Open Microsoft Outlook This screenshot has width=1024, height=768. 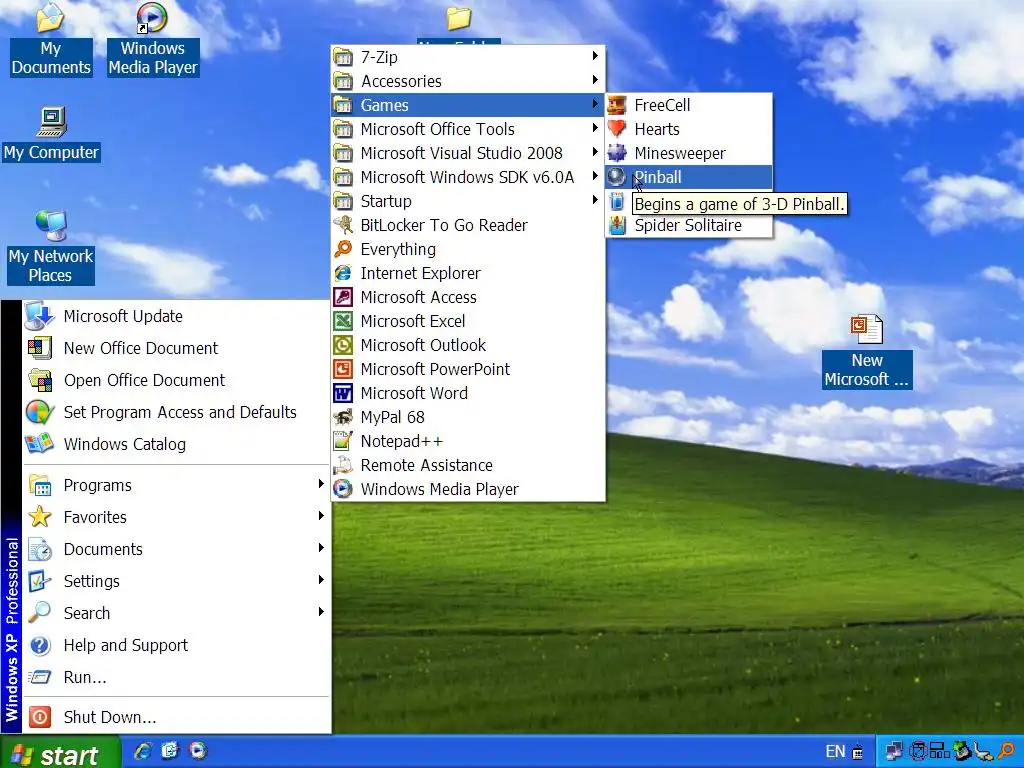(x=468, y=345)
